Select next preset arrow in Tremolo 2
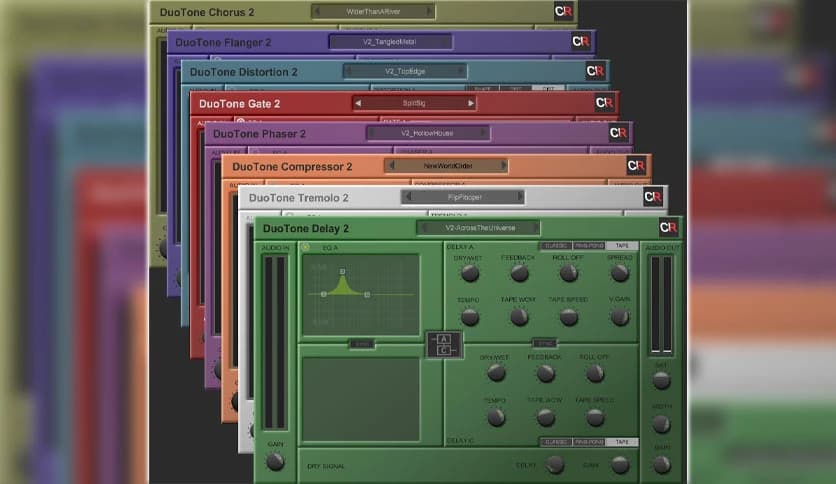836x484 pixels. coord(520,197)
